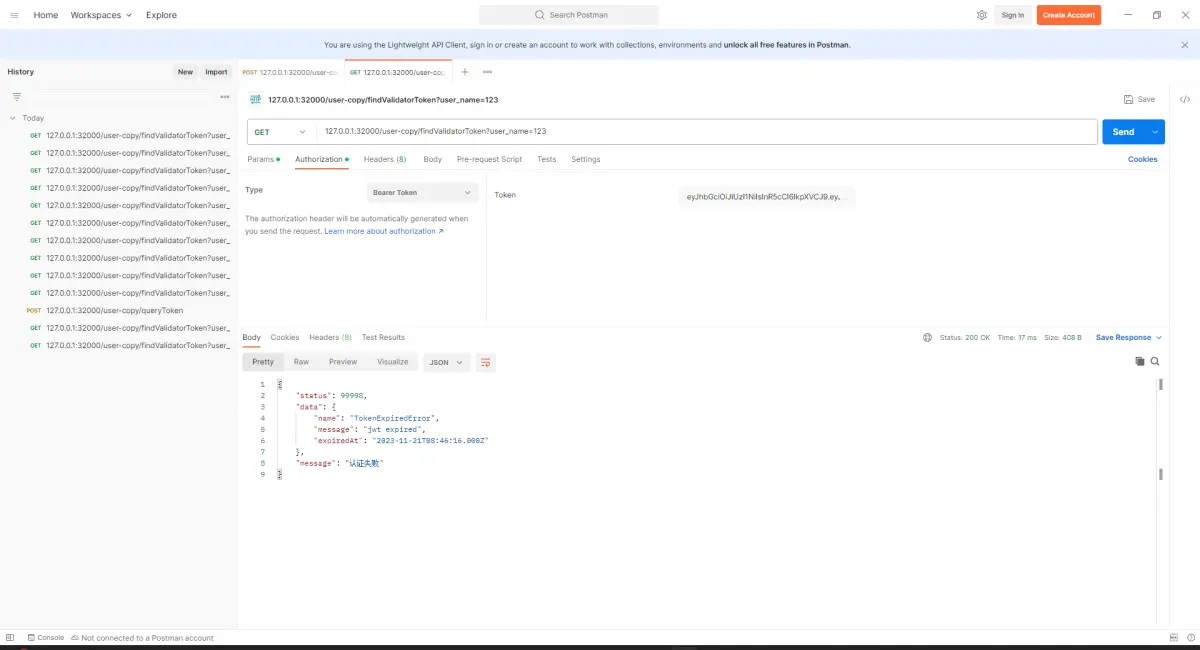The width and height of the screenshot is (1200, 650).
Task: Open the Bearer Token type dropdown
Action: 422,192
